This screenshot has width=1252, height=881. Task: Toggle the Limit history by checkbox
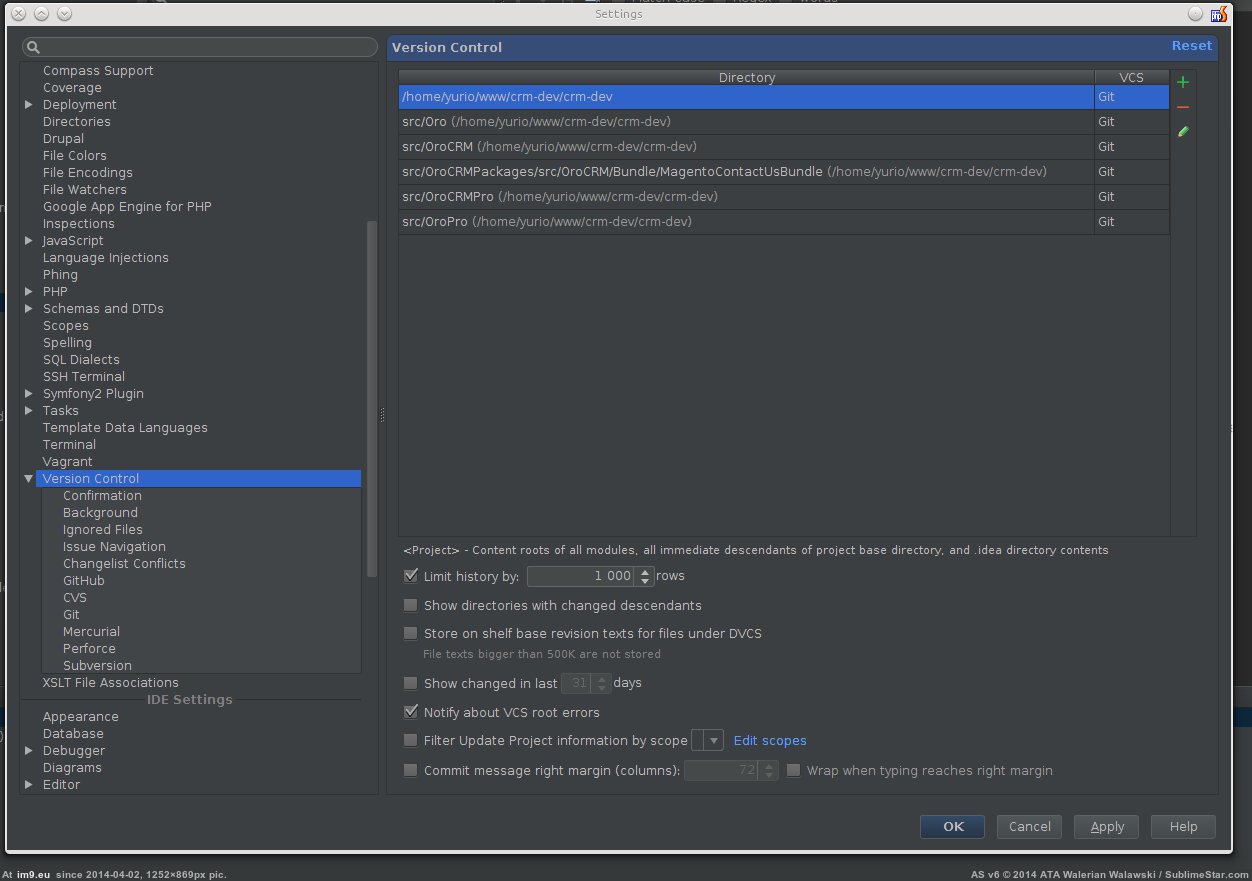(x=410, y=576)
